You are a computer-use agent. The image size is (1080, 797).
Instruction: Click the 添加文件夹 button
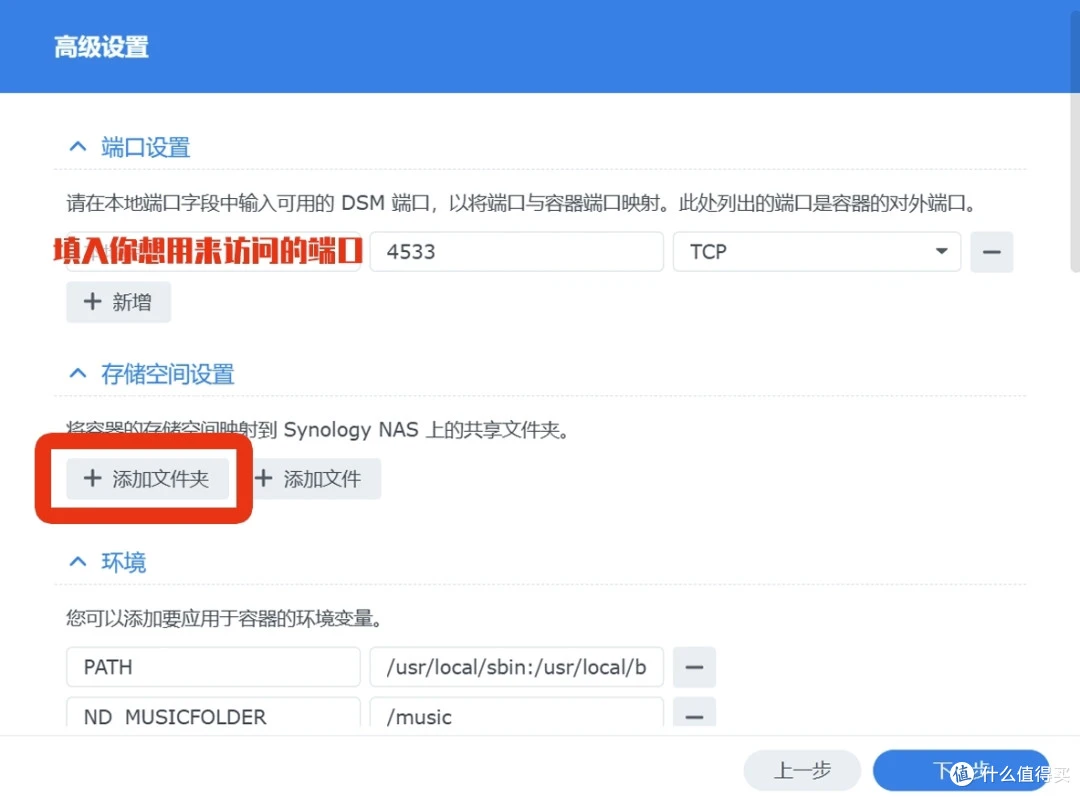pyautogui.click(x=147, y=479)
